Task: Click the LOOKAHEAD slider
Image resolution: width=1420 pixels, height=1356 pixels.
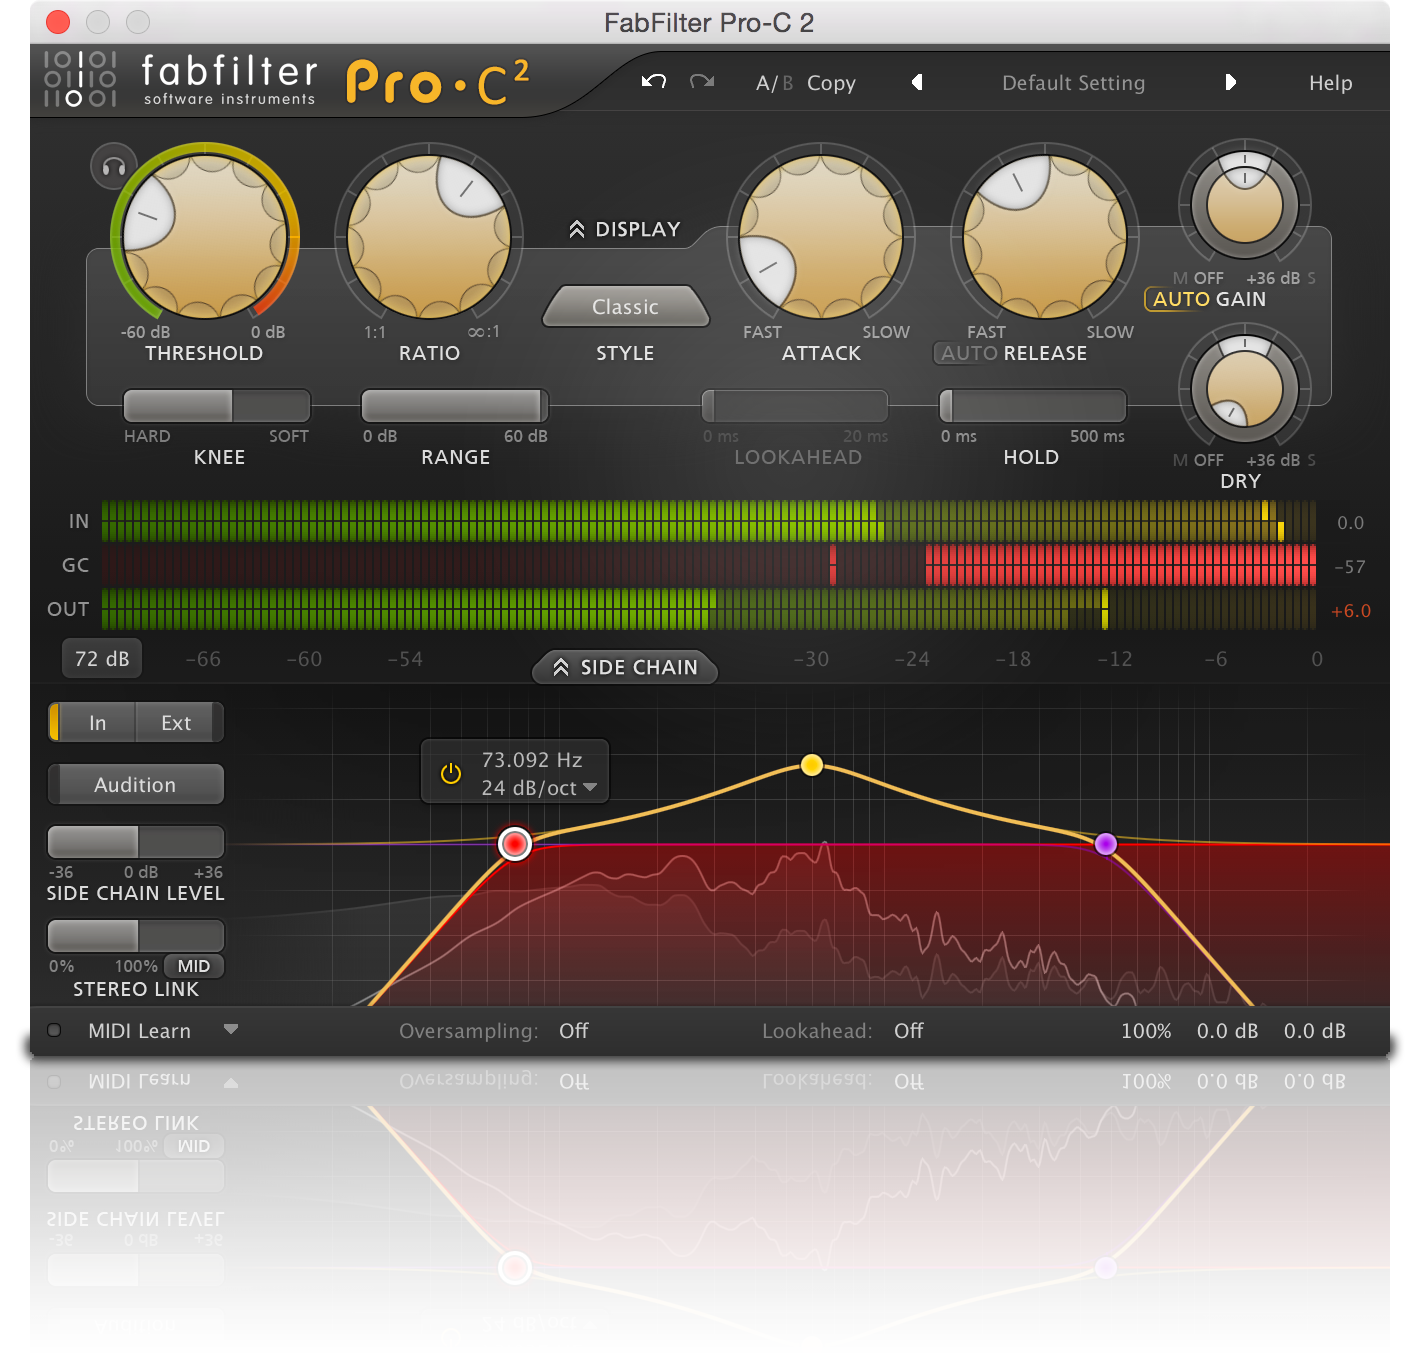Action: point(795,406)
